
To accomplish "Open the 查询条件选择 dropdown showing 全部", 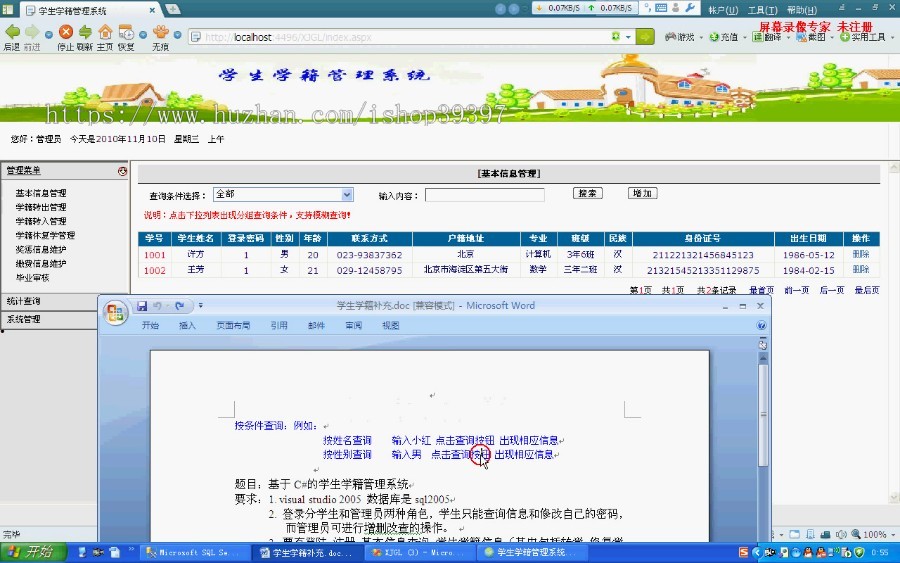I will click(283, 195).
